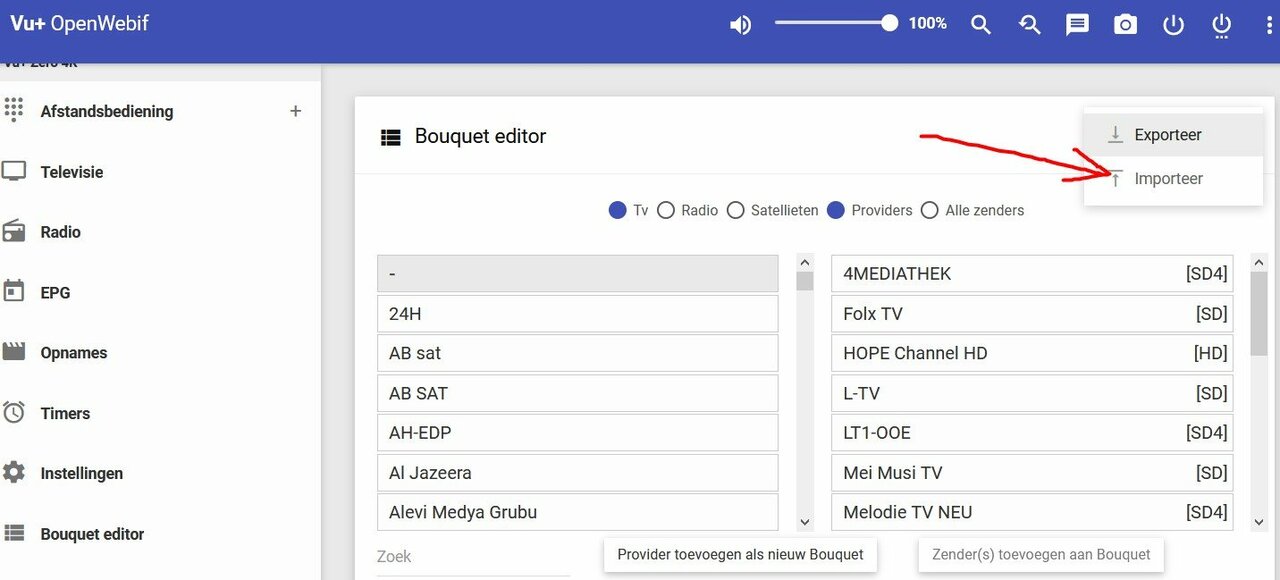Image resolution: width=1280 pixels, height=580 pixels.
Task: Open the chat message icon
Action: 1076,24
